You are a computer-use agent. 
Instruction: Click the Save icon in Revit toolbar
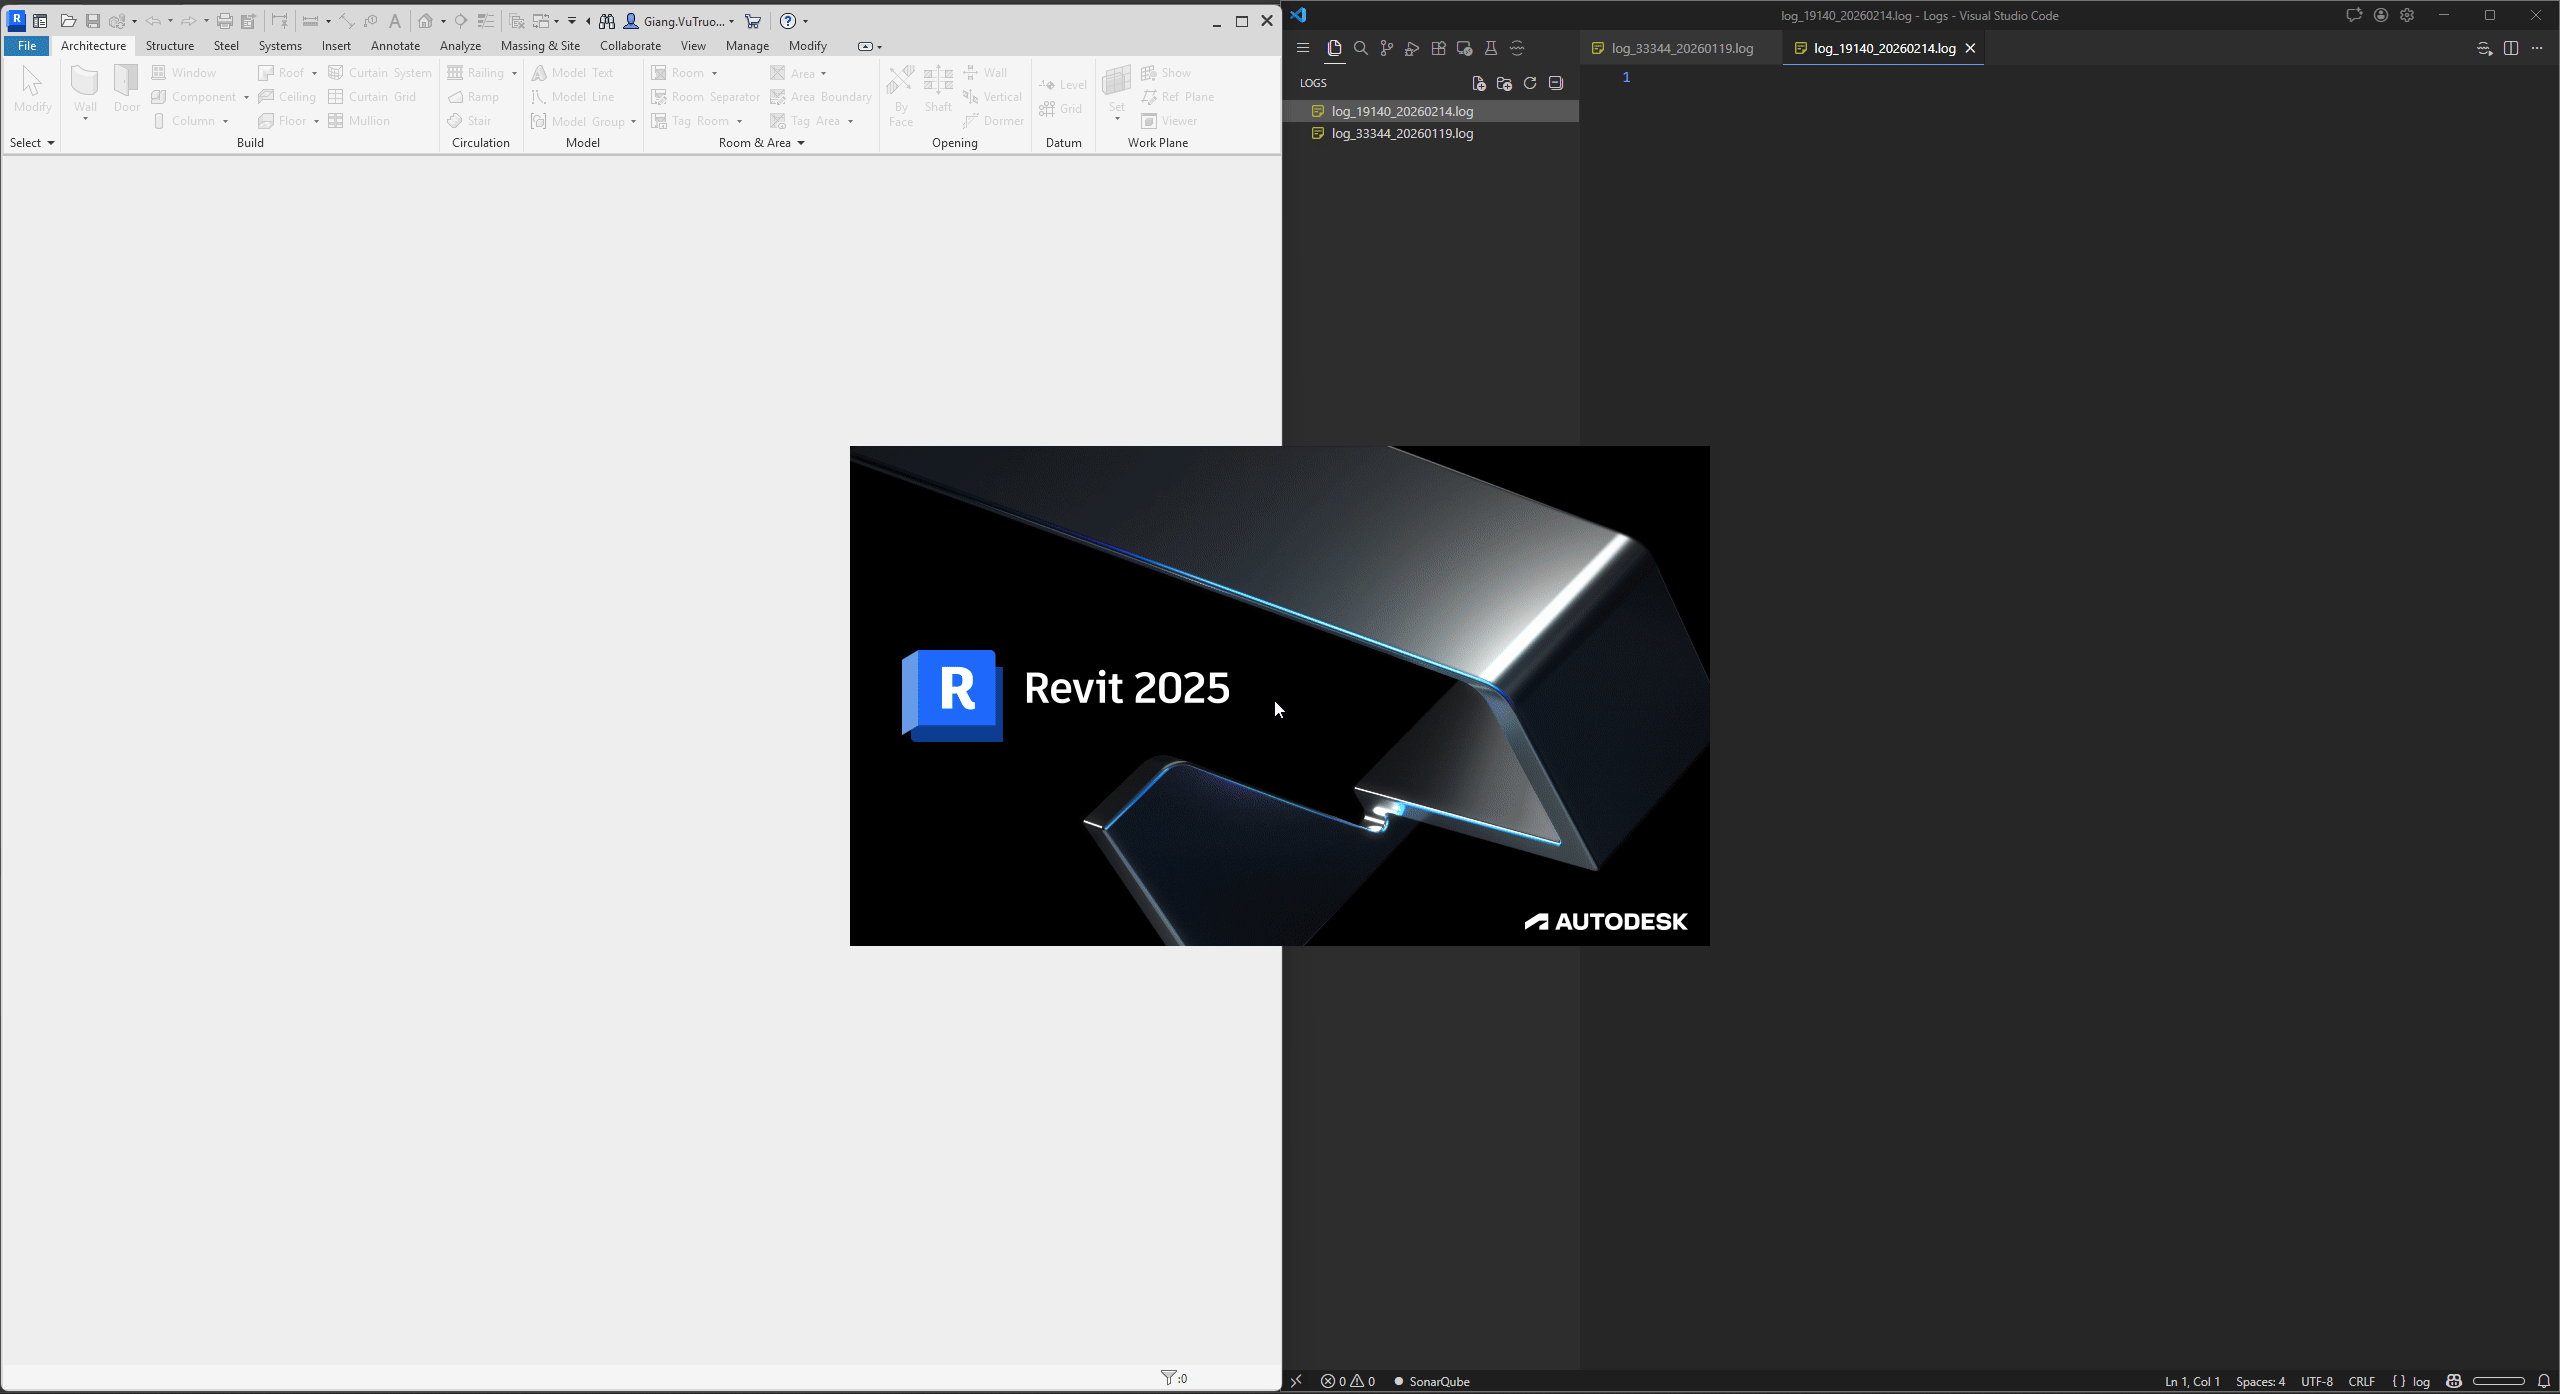(x=92, y=21)
